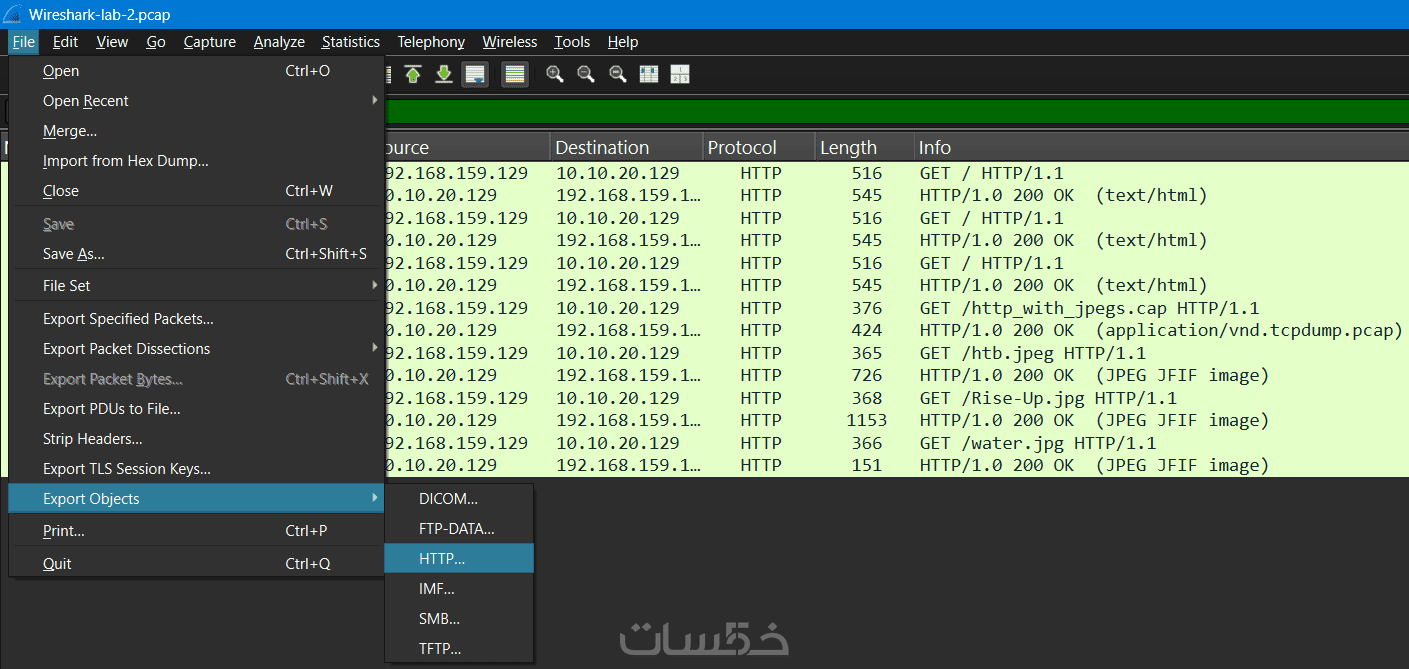Choose Export Specified Packets...

point(196,319)
